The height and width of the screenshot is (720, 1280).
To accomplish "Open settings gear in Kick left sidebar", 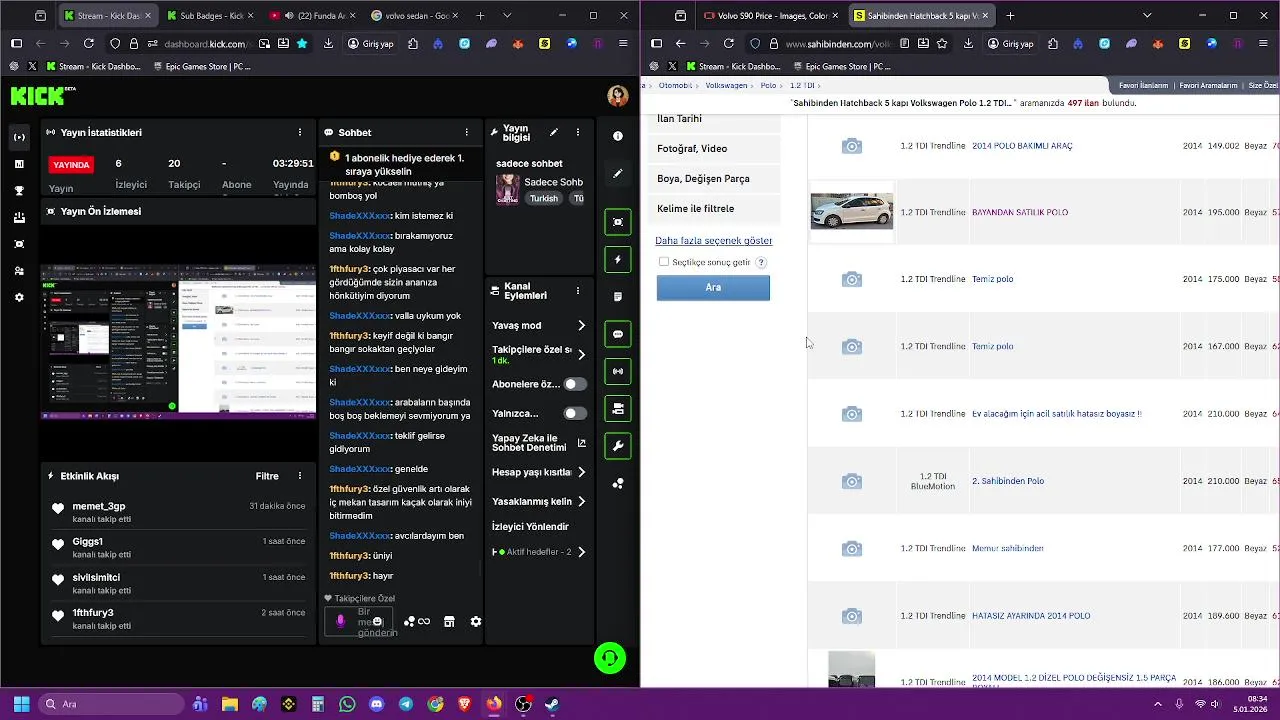I will pyautogui.click(x=19, y=297).
